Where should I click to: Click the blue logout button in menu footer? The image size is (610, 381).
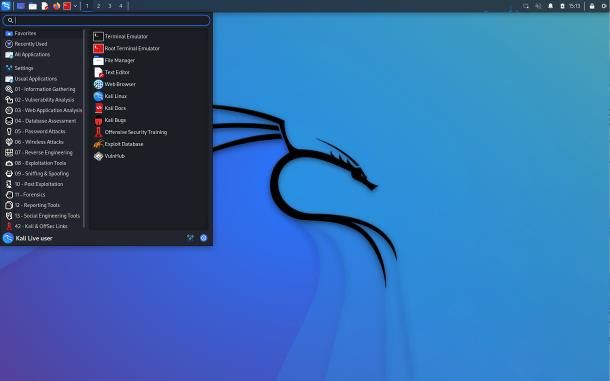203,238
